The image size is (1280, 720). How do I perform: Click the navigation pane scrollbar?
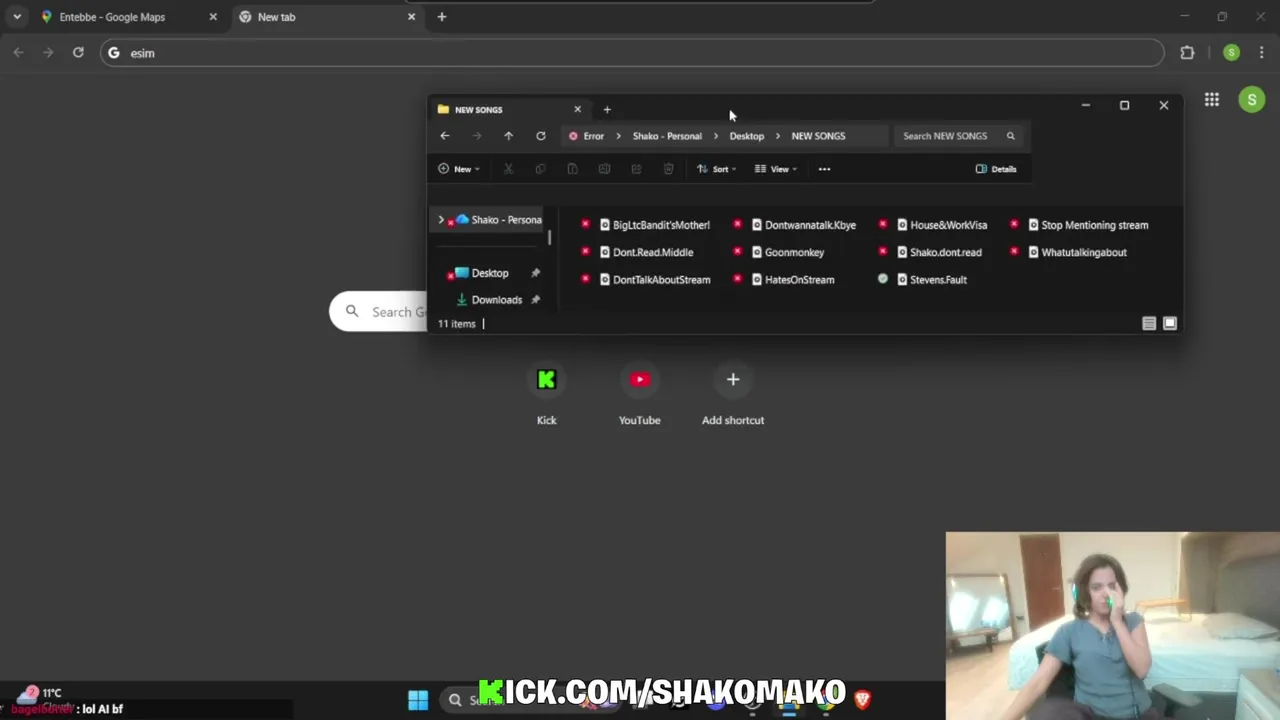click(x=549, y=237)
